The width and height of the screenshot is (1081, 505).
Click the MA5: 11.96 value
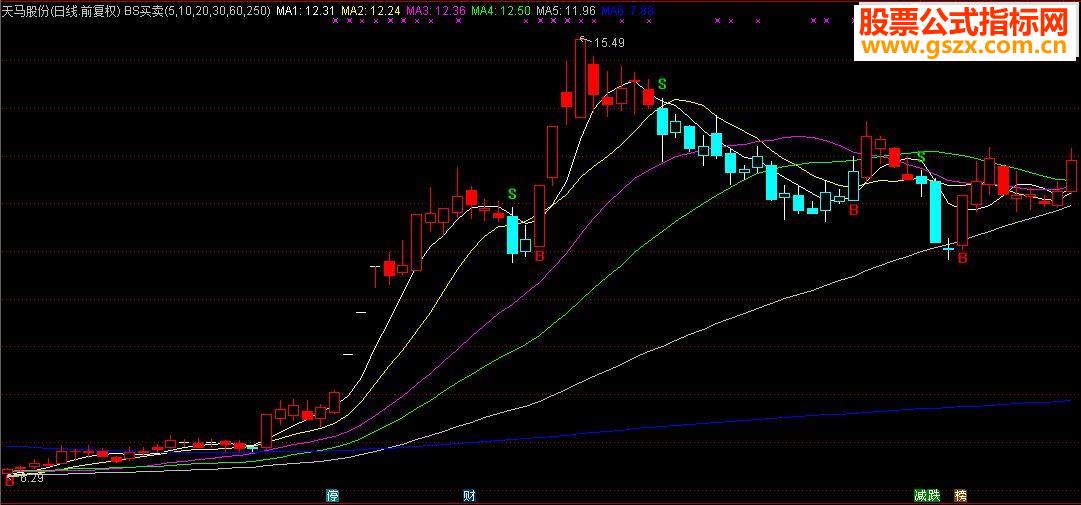point(566,11)
